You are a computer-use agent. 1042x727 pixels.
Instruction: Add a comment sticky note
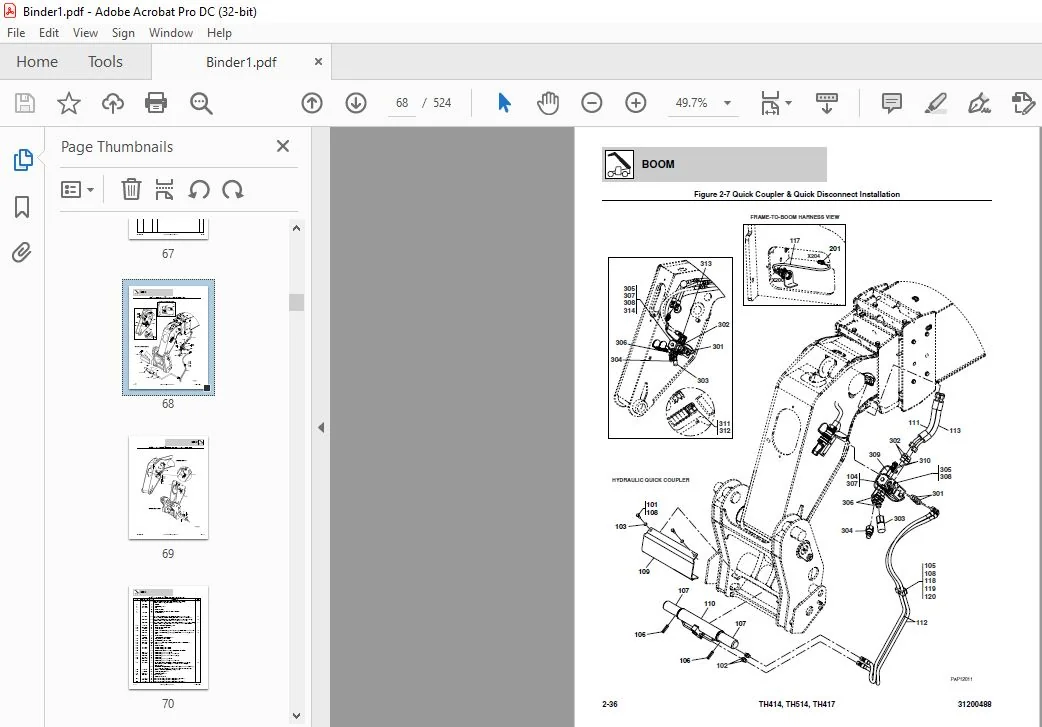point(891,103)
